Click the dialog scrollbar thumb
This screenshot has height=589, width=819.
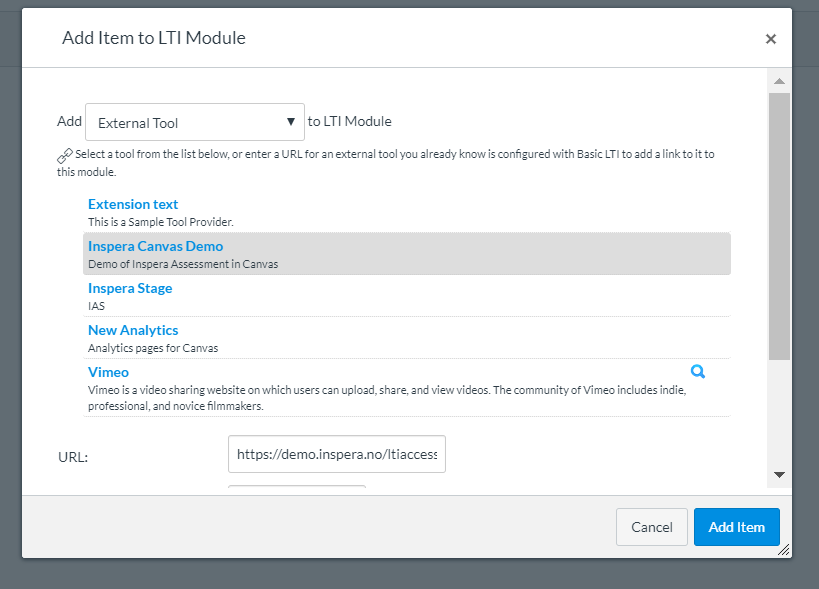[x=779, y=227]
